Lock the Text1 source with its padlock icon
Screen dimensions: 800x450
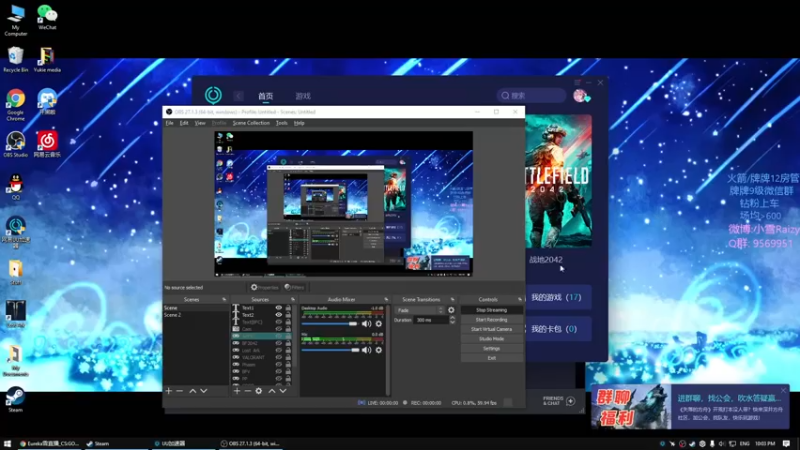[x=288, y=308]
